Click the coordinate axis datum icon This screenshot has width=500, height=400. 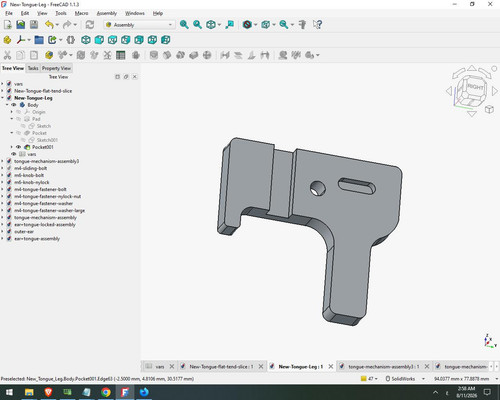pos(21,40)
